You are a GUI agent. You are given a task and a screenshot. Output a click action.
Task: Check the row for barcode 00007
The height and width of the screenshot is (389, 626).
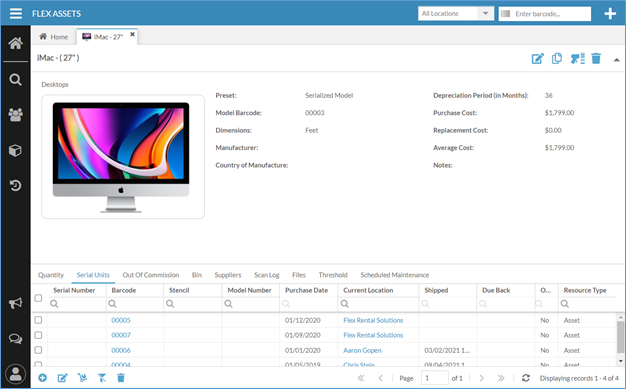point(38,335)
